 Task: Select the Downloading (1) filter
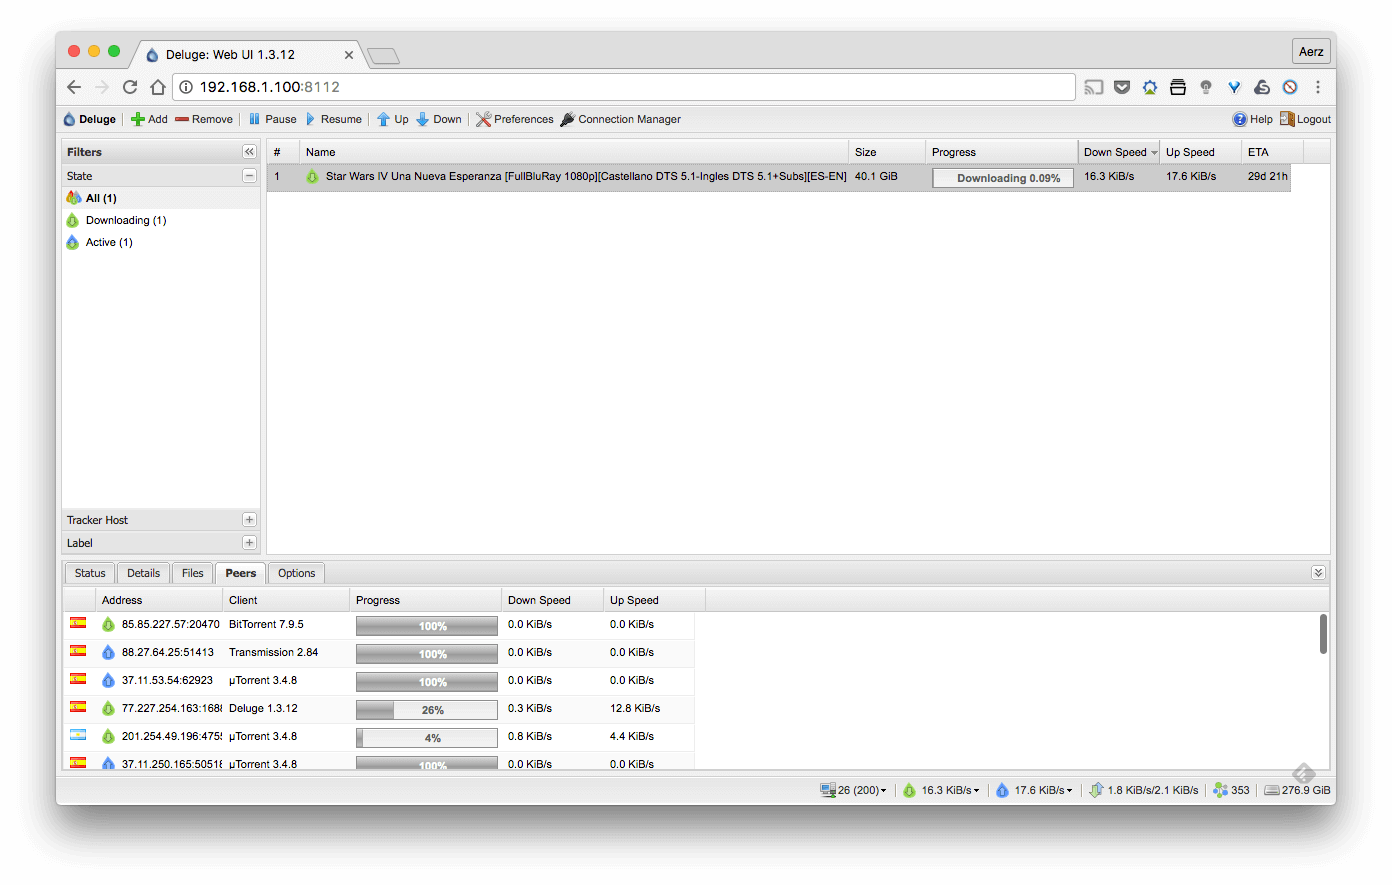tap(125, 220)
